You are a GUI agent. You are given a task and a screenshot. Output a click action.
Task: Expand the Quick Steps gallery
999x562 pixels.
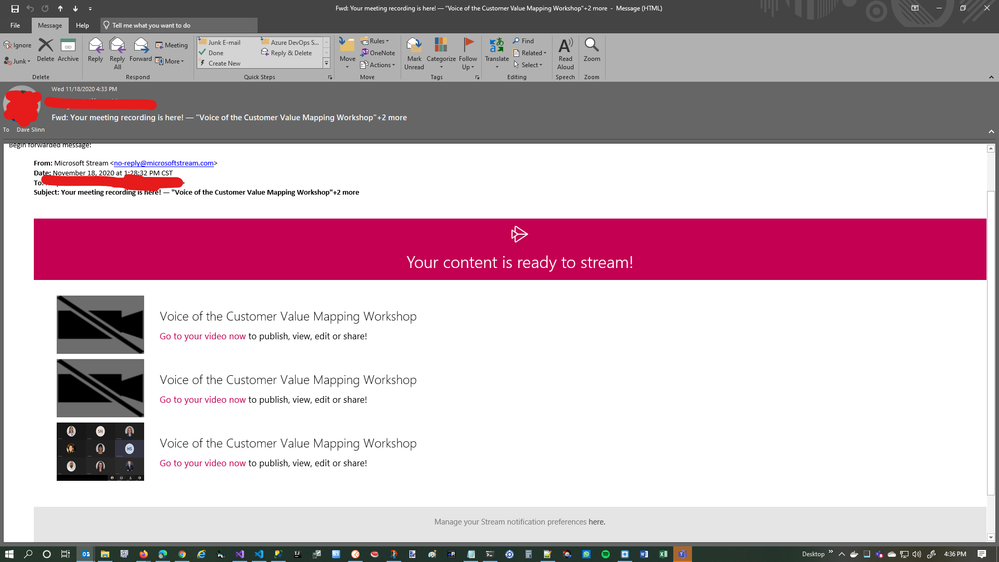326,63
